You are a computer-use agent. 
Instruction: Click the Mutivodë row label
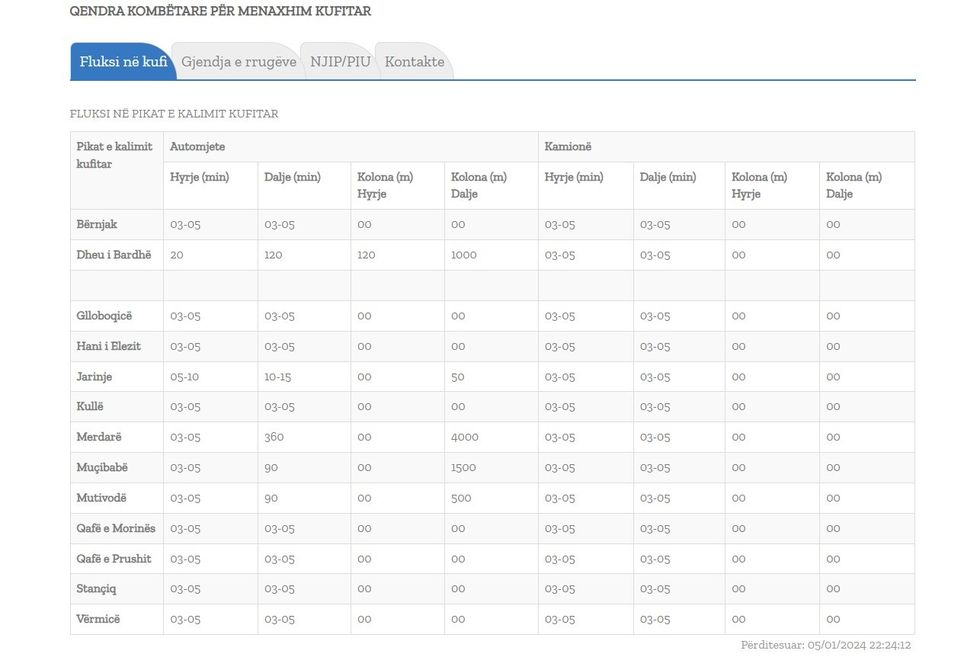101,498
